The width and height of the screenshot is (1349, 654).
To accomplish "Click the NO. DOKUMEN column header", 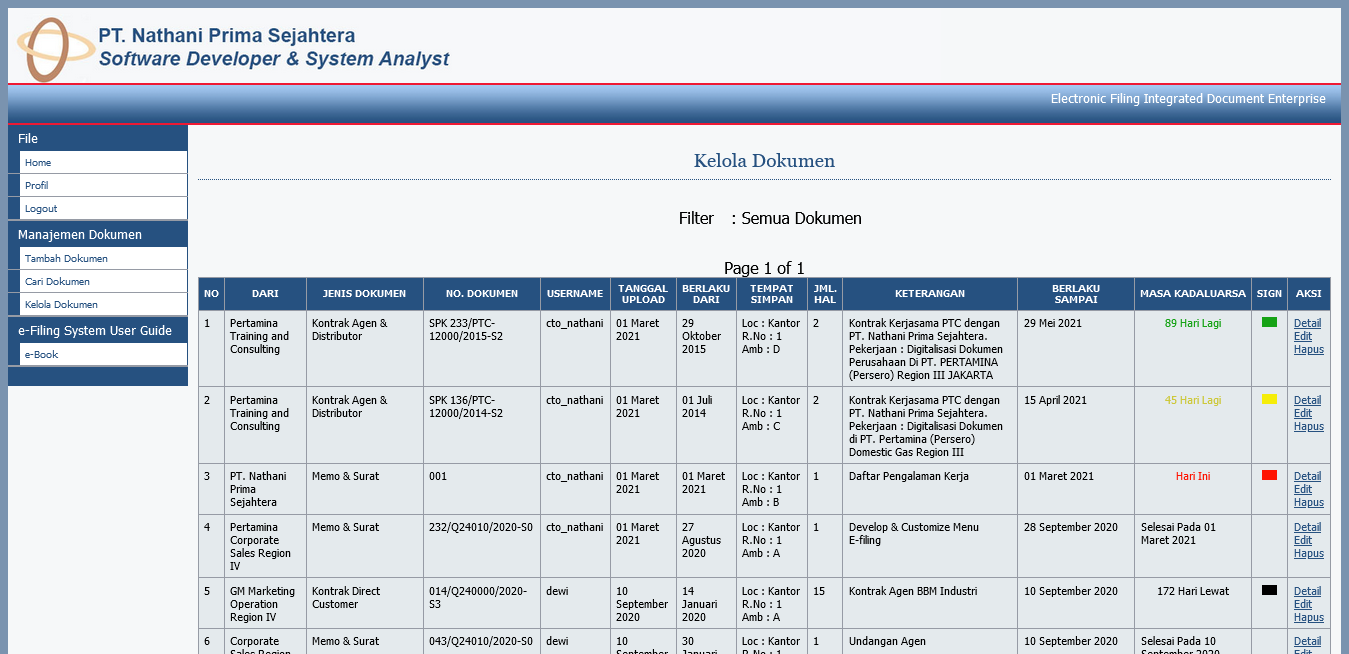I will click(482, 294).
